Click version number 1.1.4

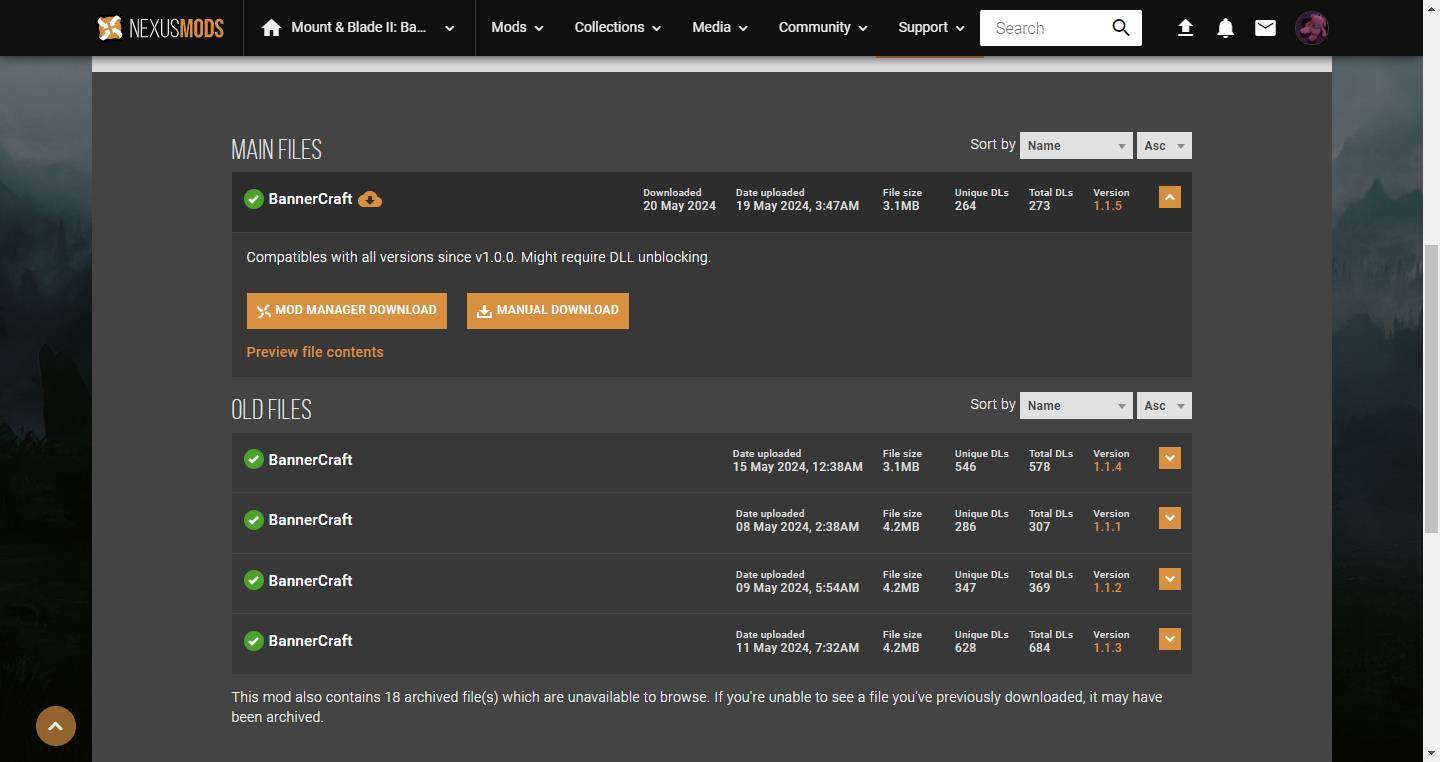[1108, 467]
